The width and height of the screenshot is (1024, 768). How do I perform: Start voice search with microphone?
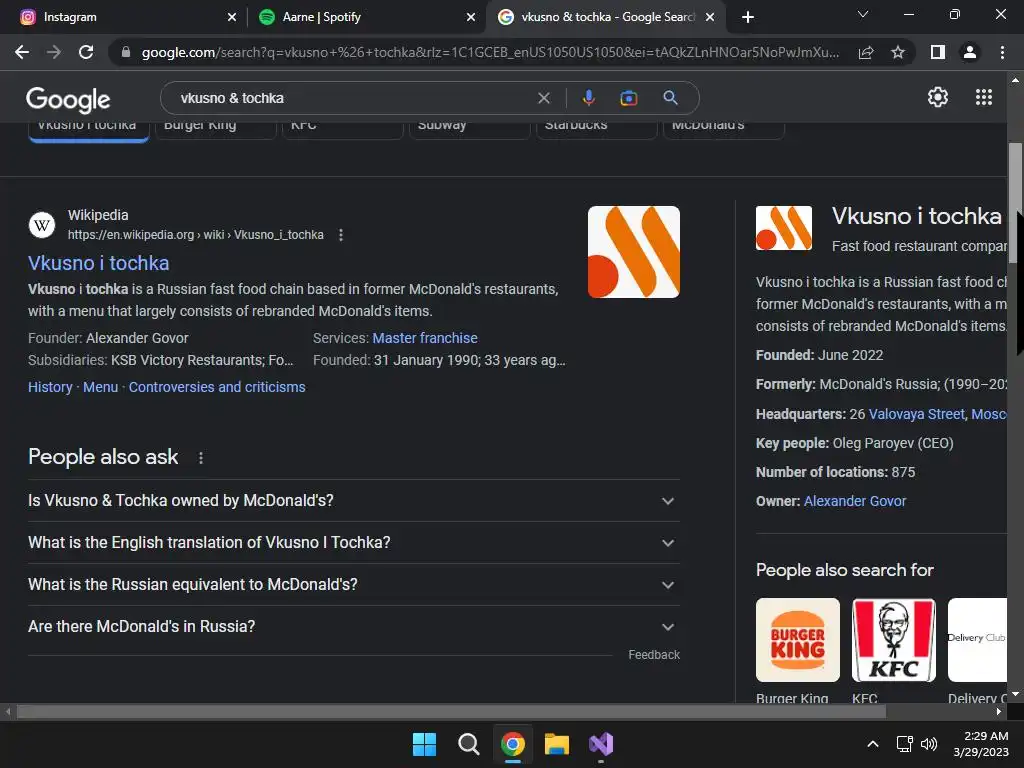pyautogui.click(x=588, y=98)
